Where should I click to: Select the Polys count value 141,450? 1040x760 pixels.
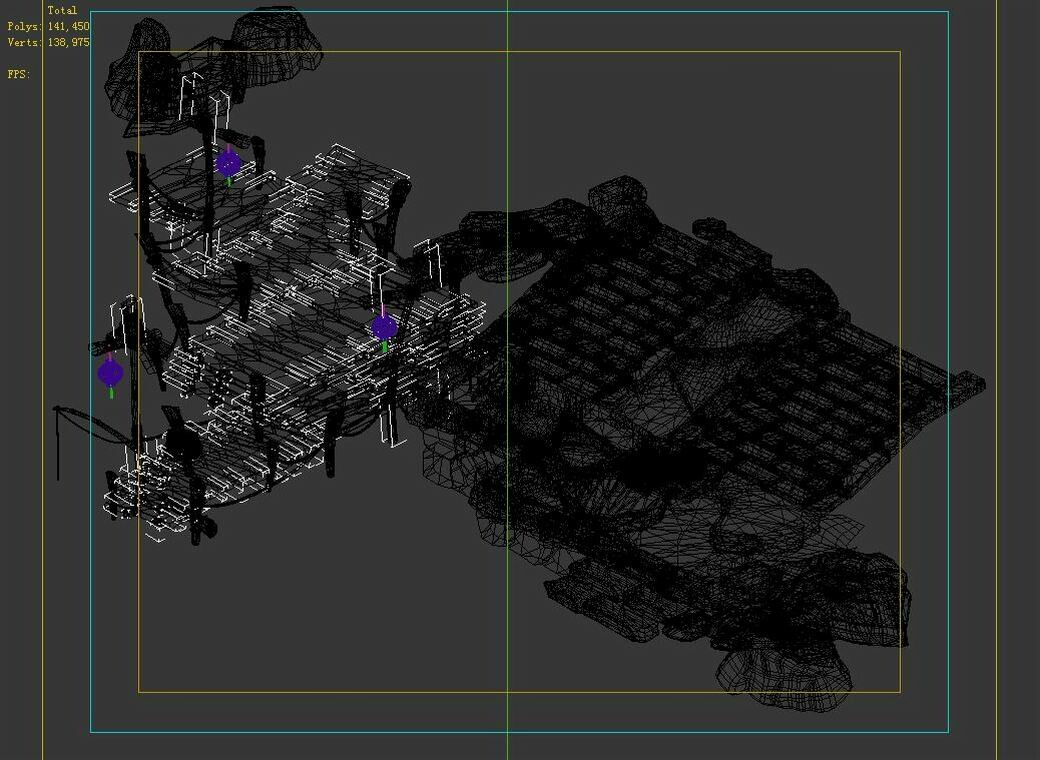68,27
